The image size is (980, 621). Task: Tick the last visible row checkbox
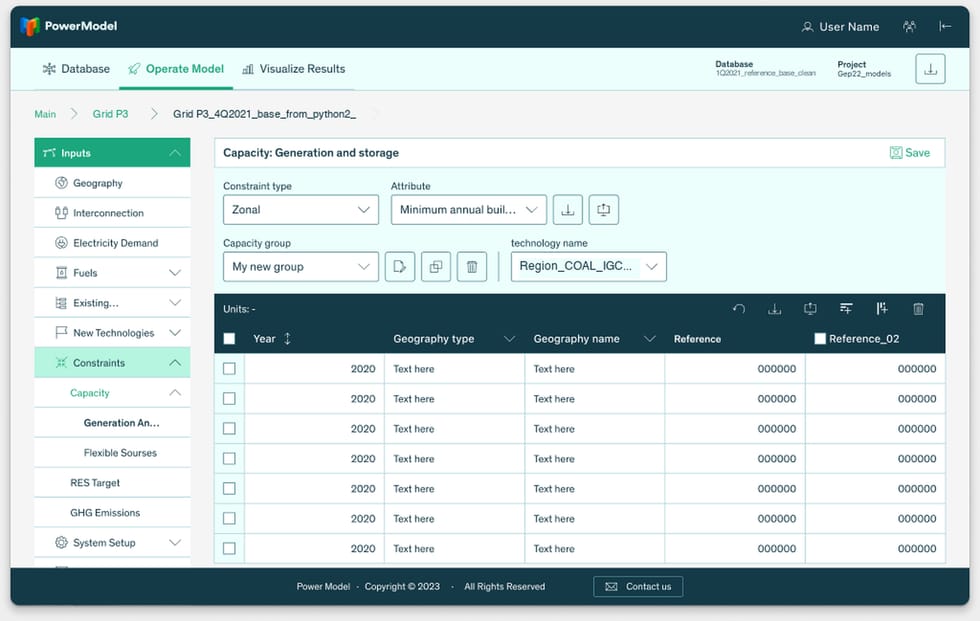point(229,549)
